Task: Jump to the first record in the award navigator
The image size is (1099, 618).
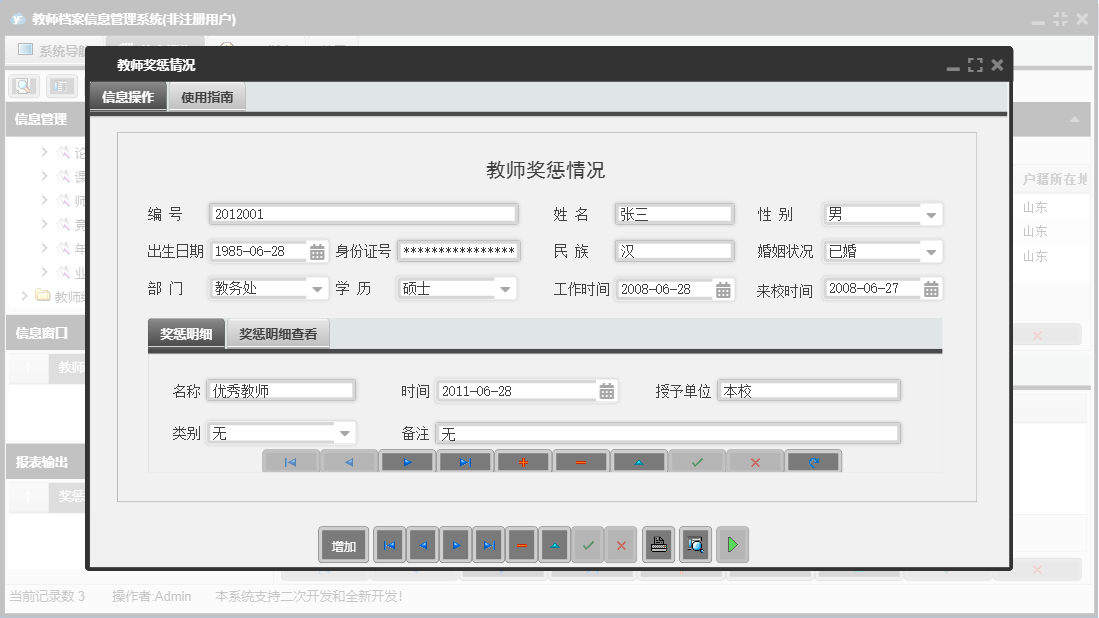Action: pyautogui.click(x=291, y=461)
